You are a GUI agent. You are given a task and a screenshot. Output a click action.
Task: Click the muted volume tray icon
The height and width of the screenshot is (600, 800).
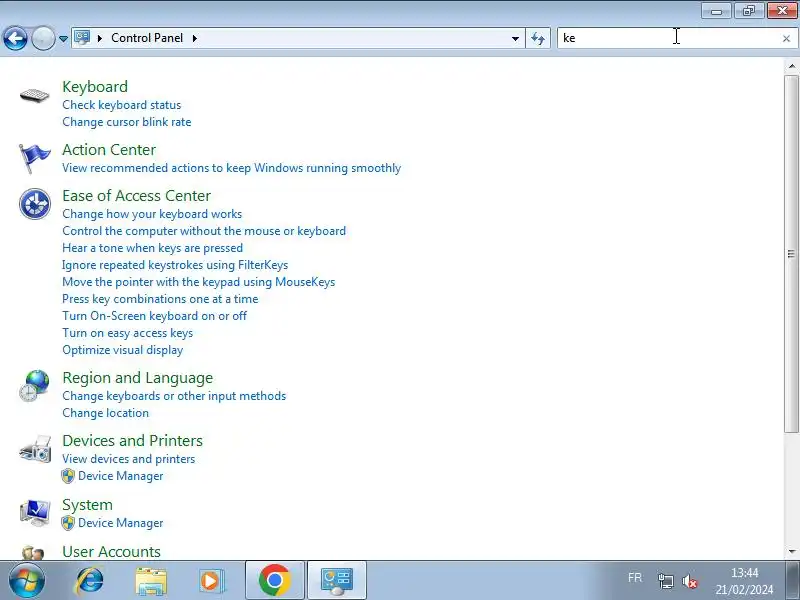[x=690, y=581]
